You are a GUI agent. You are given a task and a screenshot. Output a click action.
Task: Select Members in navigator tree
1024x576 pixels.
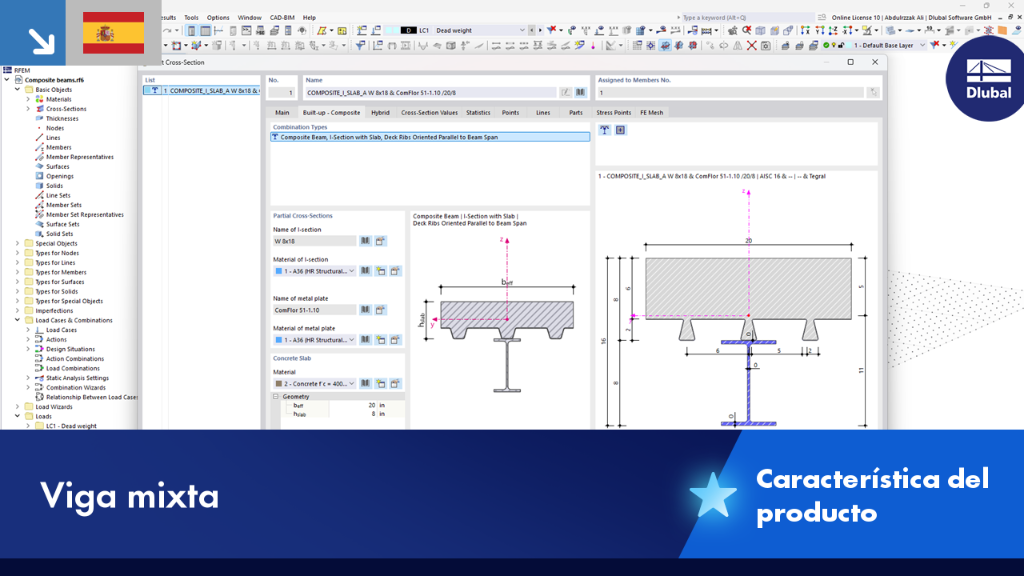tap(58, 148)
